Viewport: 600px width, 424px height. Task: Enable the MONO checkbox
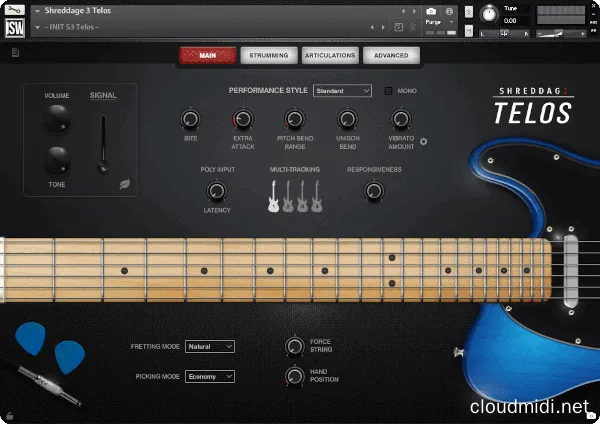click(390, 91)
